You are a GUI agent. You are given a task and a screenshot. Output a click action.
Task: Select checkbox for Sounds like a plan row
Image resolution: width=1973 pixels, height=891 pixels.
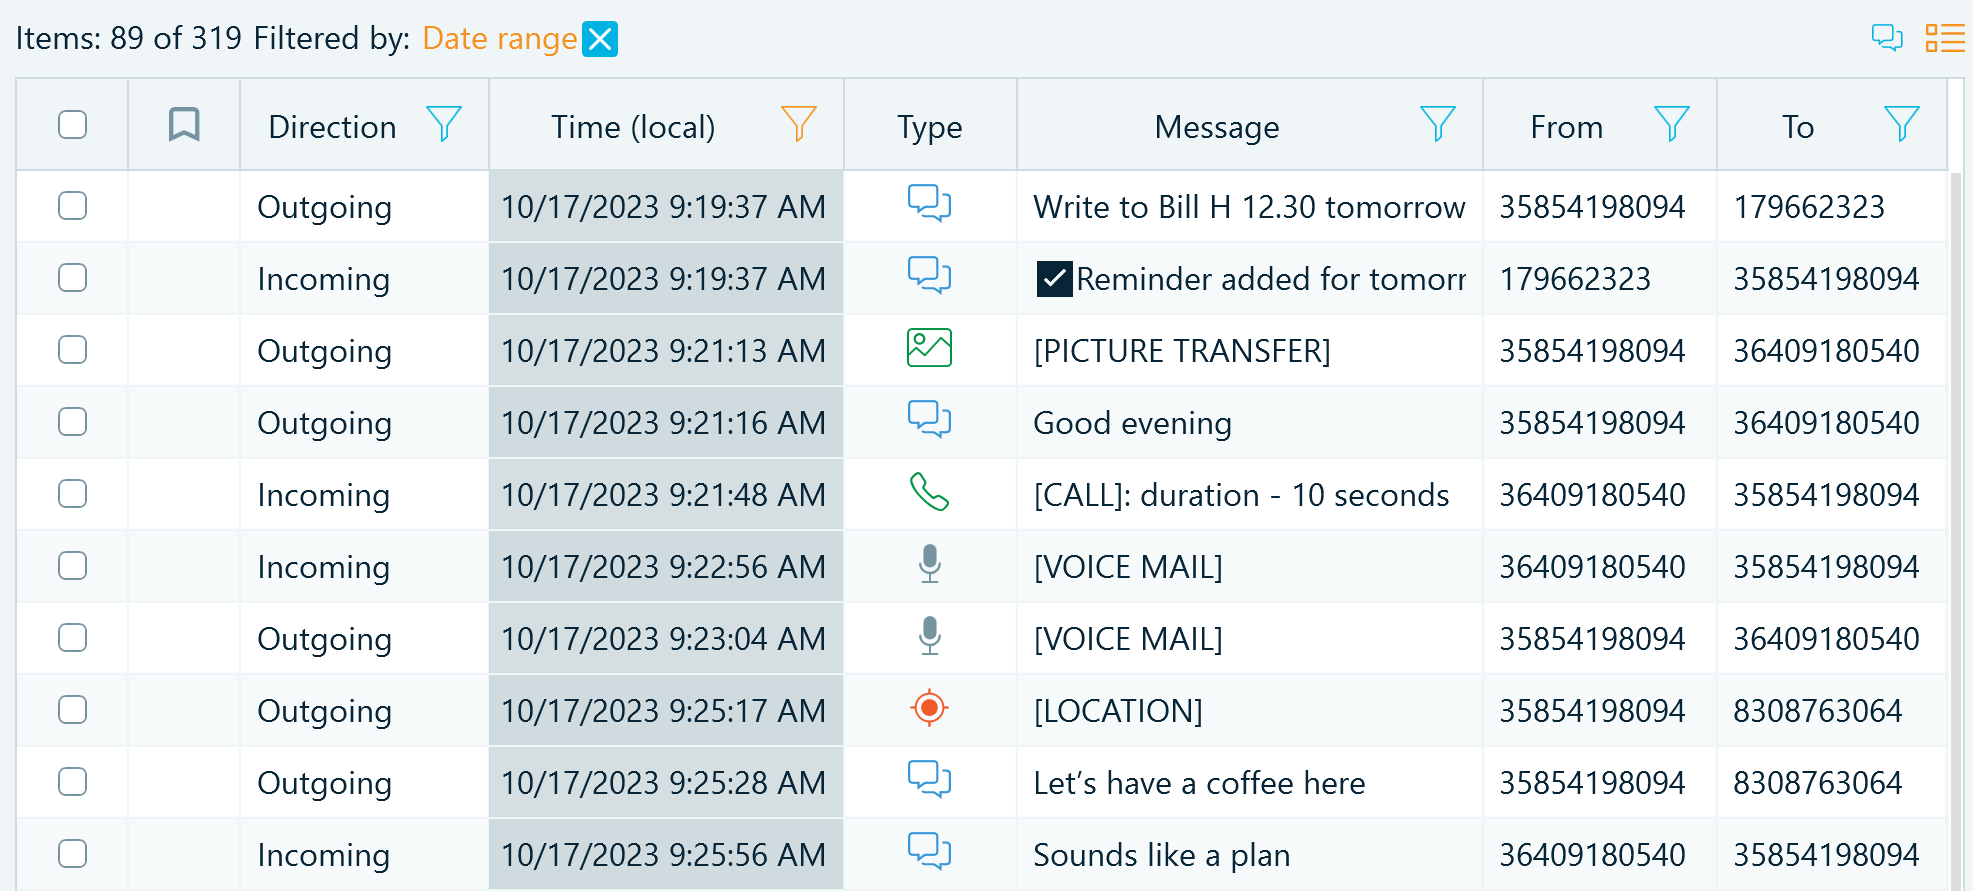pos(72,854)
